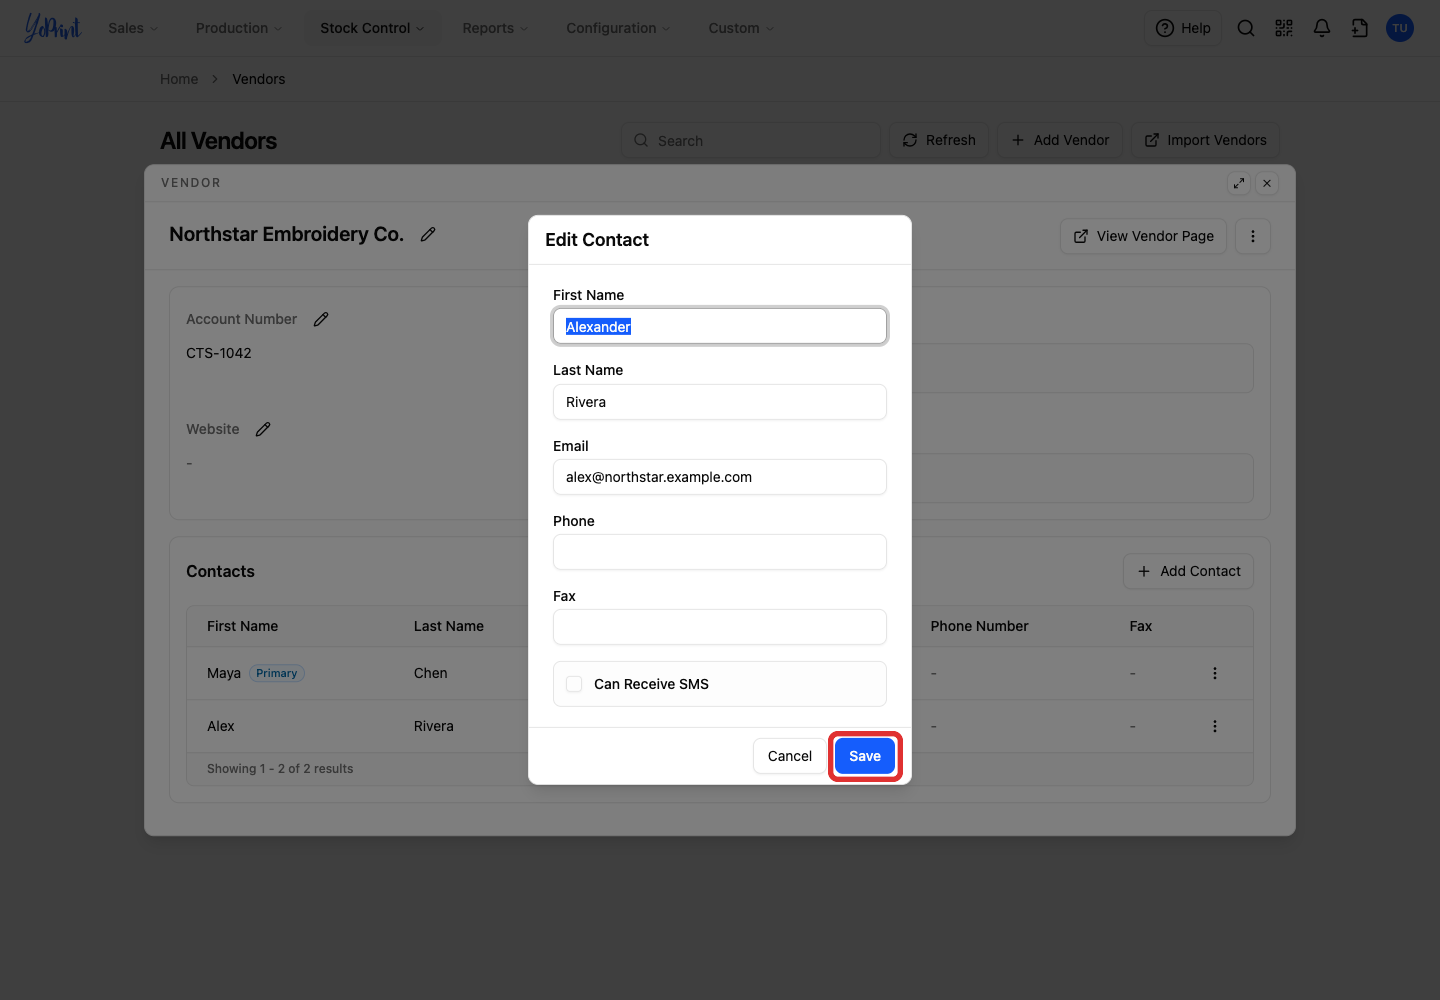Open the three-dot menu for Maya Chen
1440x1000 pixels.
tap(1215, 673)
